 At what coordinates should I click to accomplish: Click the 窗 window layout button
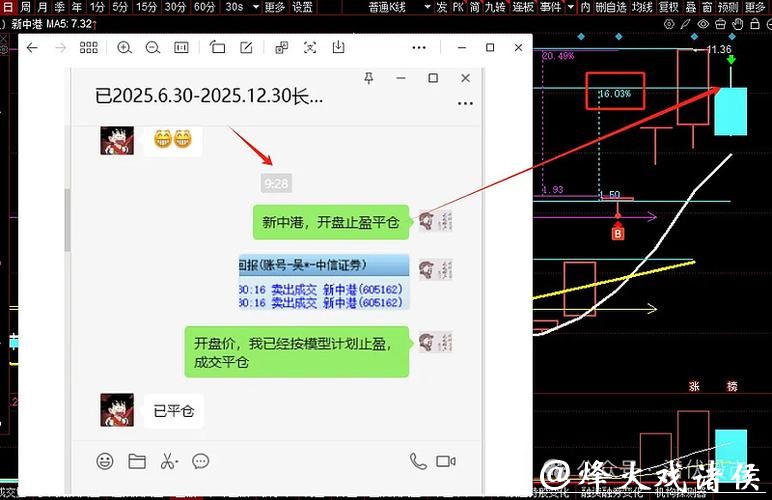[707, 7]
